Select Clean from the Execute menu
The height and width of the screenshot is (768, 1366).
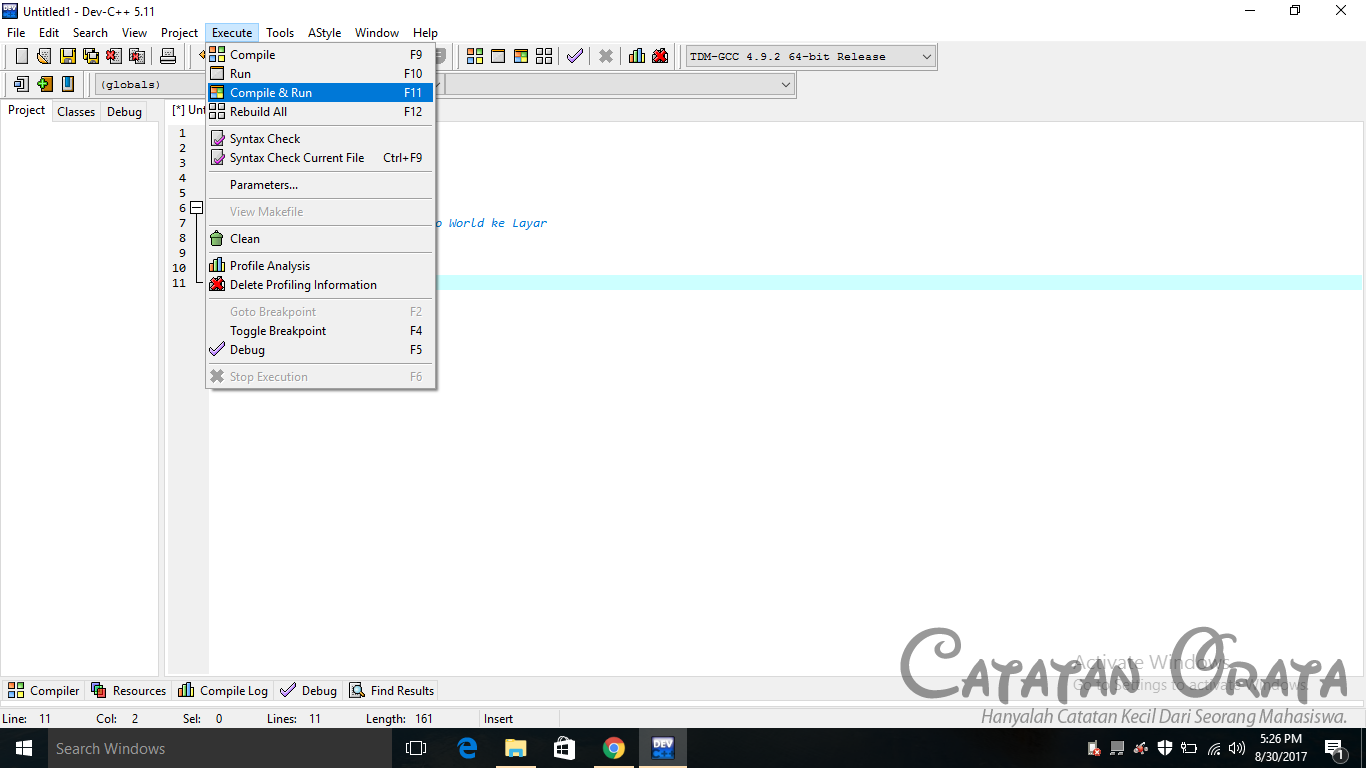tap(320, 239)
